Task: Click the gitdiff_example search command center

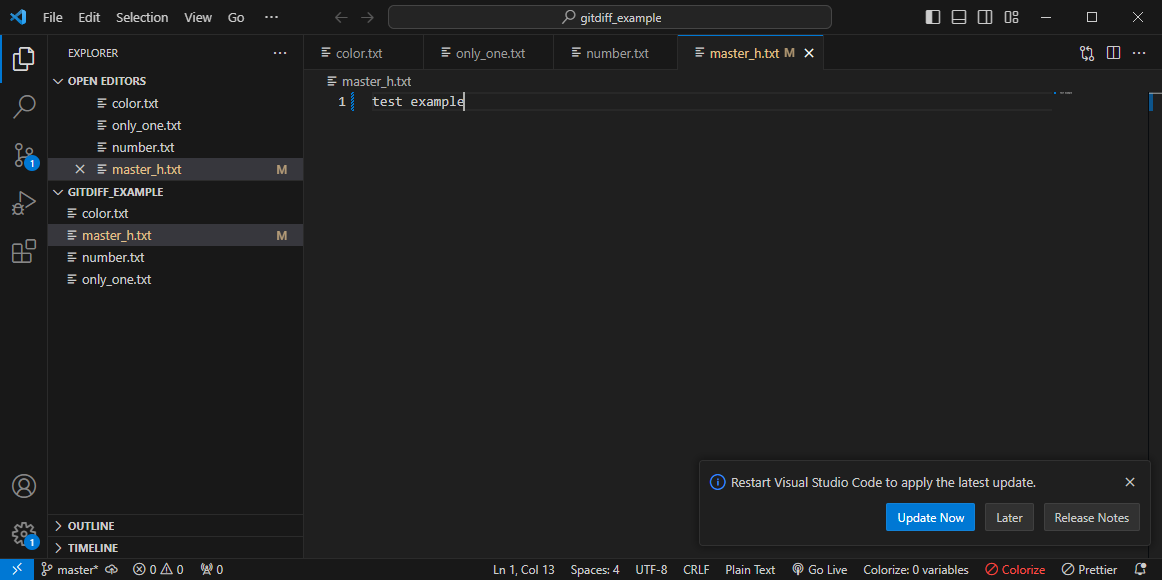Action: point(610,17)
